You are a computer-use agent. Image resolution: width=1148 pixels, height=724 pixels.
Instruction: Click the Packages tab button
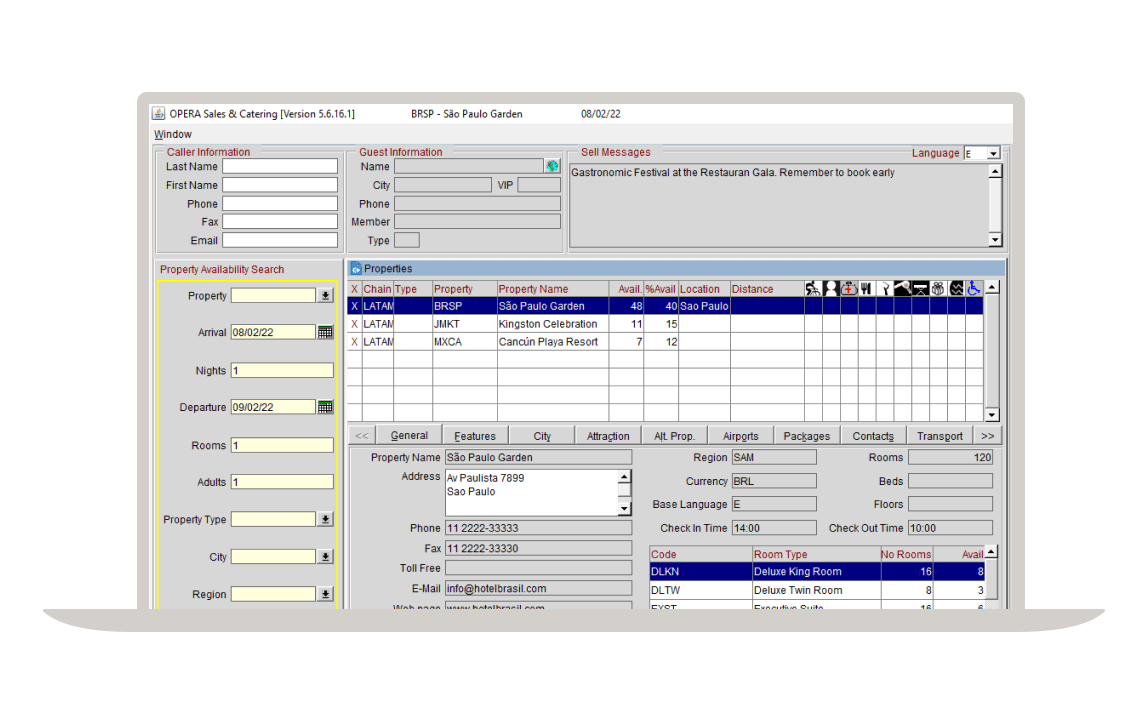(x=806, y=435)
